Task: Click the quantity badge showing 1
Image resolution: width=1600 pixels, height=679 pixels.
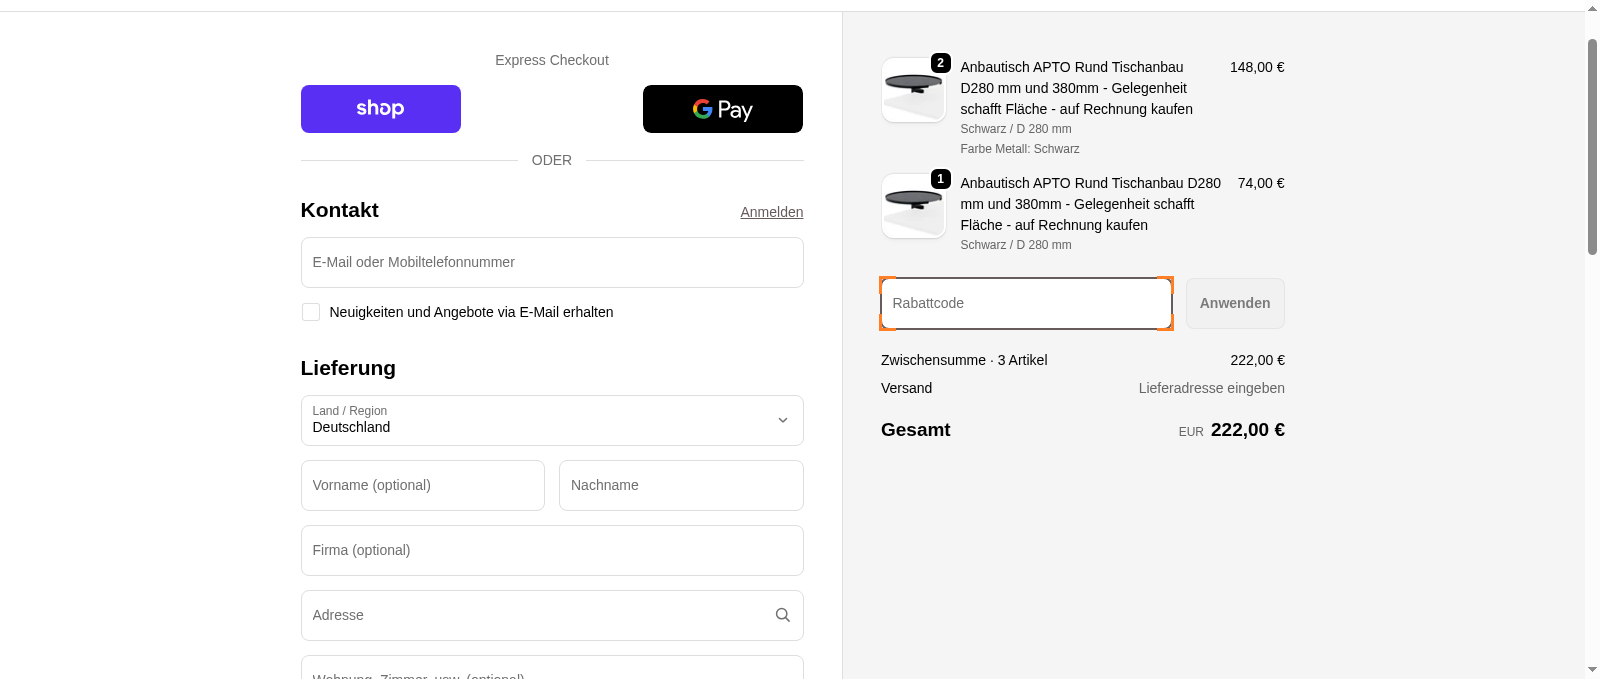Action: point(940,179)
